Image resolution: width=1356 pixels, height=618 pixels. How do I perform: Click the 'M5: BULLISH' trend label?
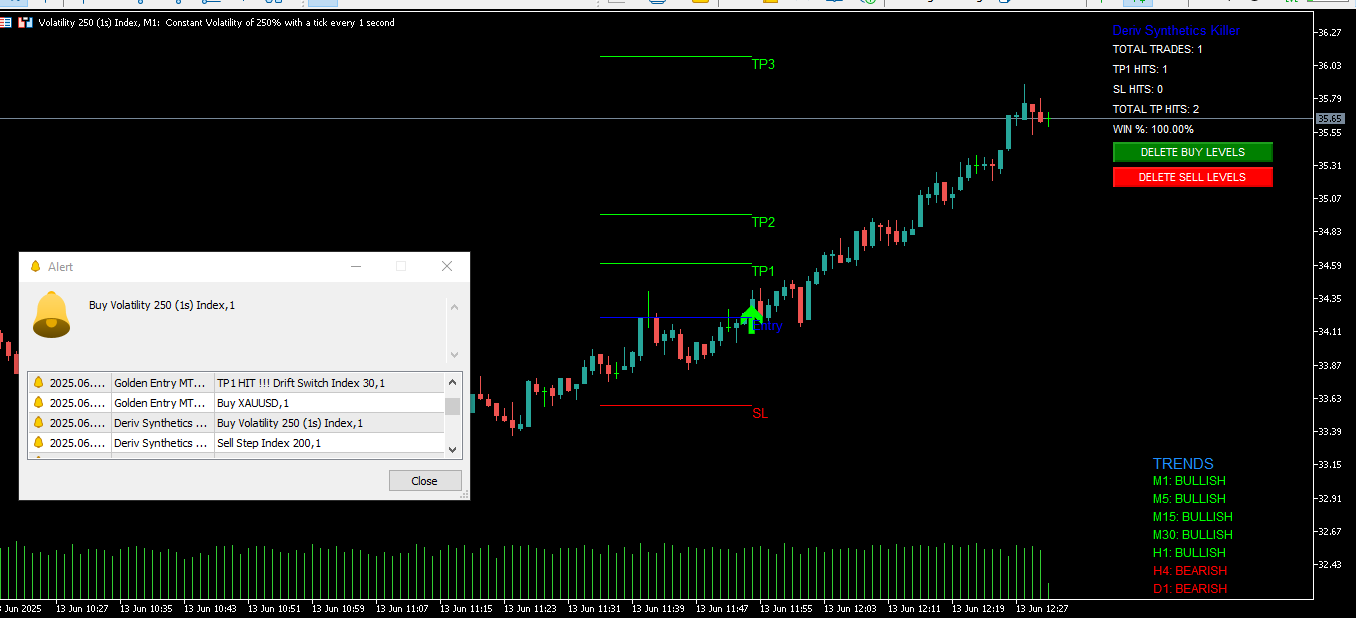tap(1189, 499)
